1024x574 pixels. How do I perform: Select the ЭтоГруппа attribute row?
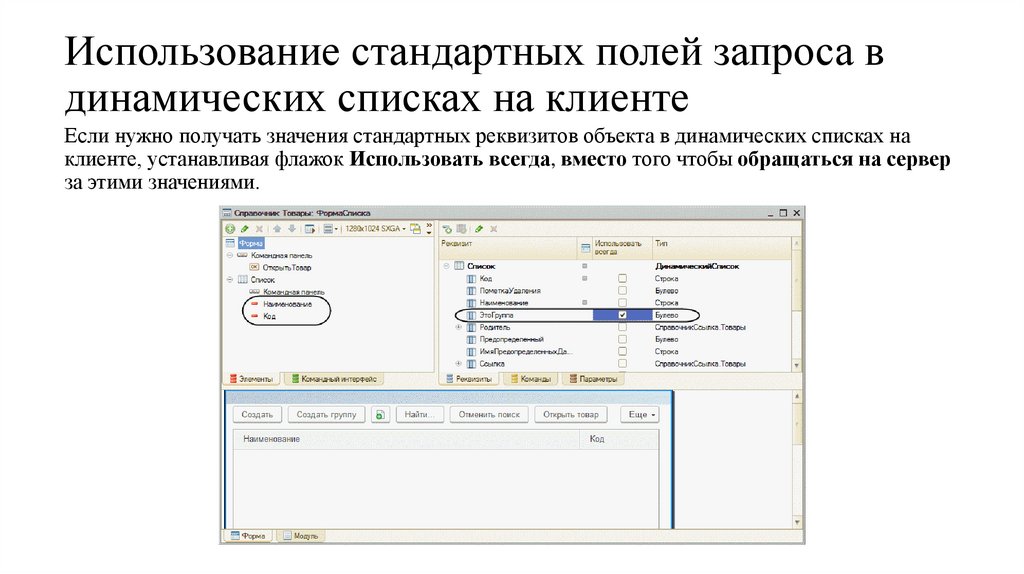614,315
